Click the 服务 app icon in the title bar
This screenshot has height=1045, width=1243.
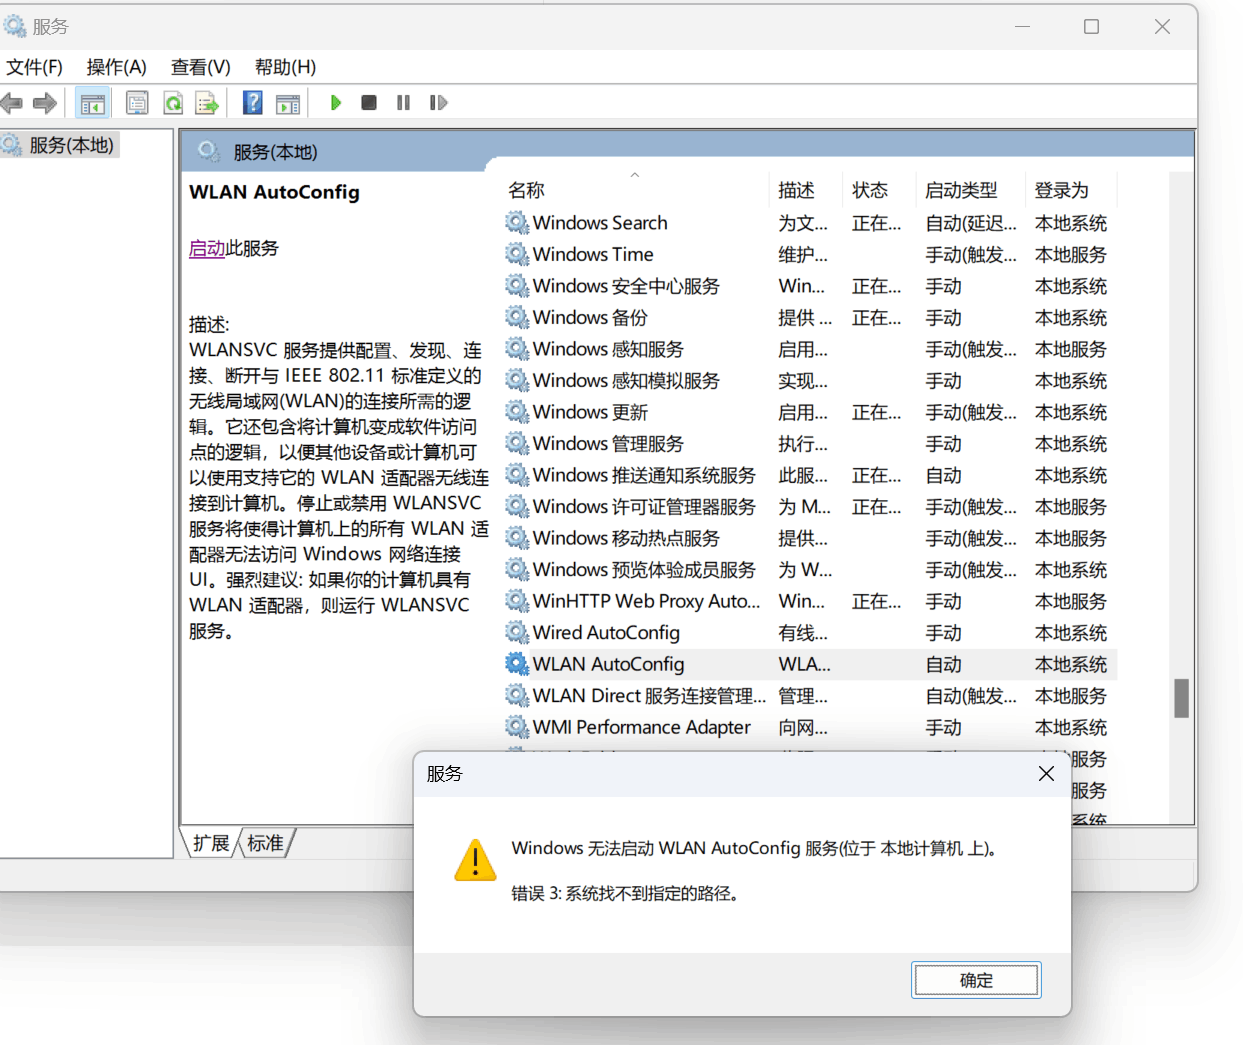[14, 26]
